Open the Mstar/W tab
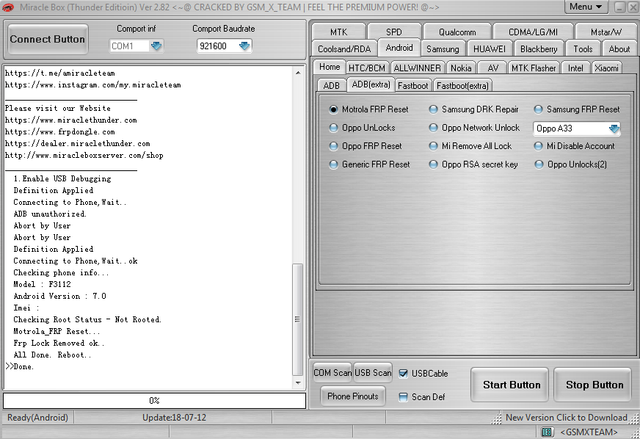The height and width of the screenshot is (439, 640). click(x=606, y=32)
